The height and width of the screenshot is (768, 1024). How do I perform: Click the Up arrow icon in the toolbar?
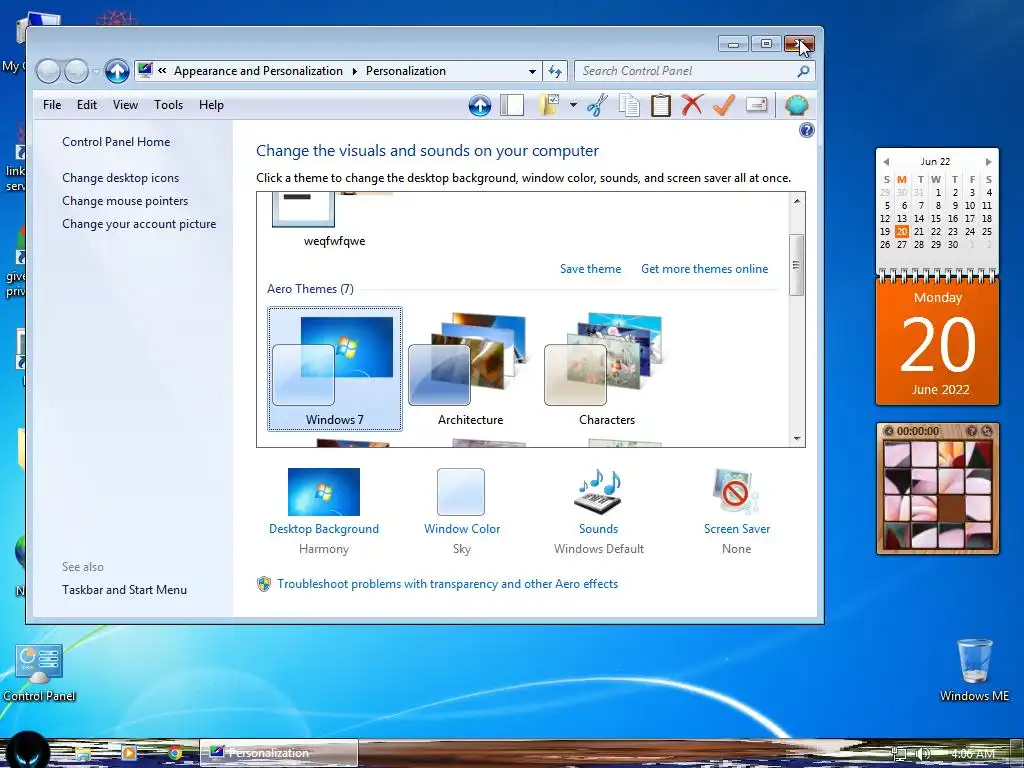(479, 105)
